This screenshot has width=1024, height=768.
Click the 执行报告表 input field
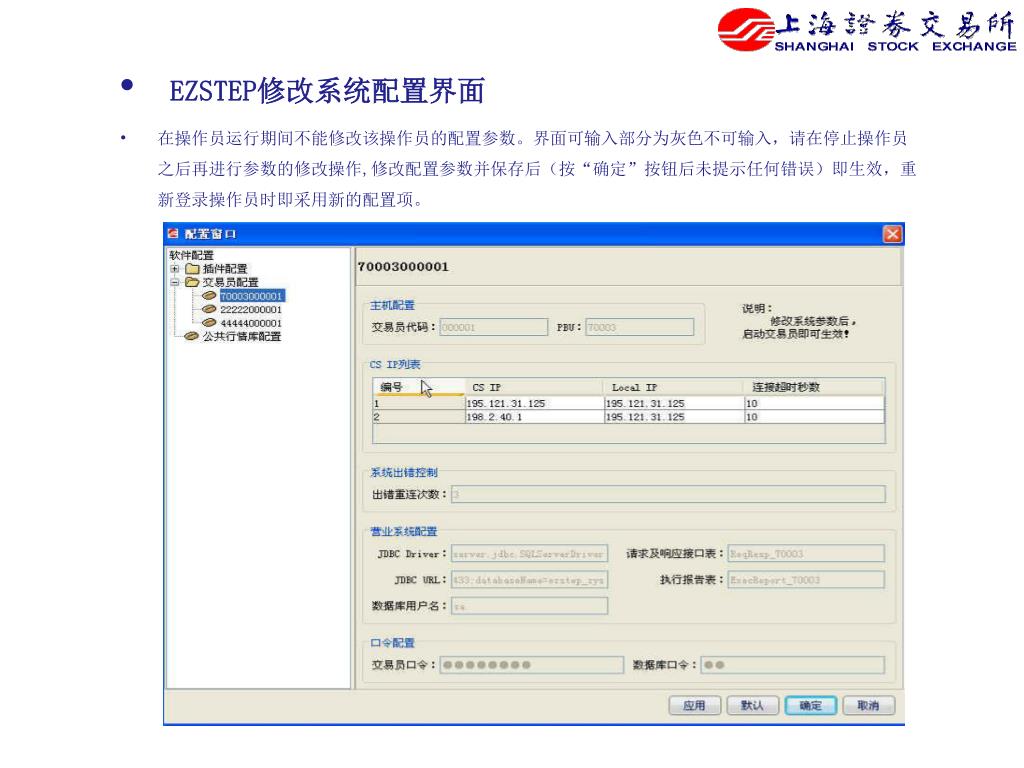pyautogui.click(x=806, y=580)
